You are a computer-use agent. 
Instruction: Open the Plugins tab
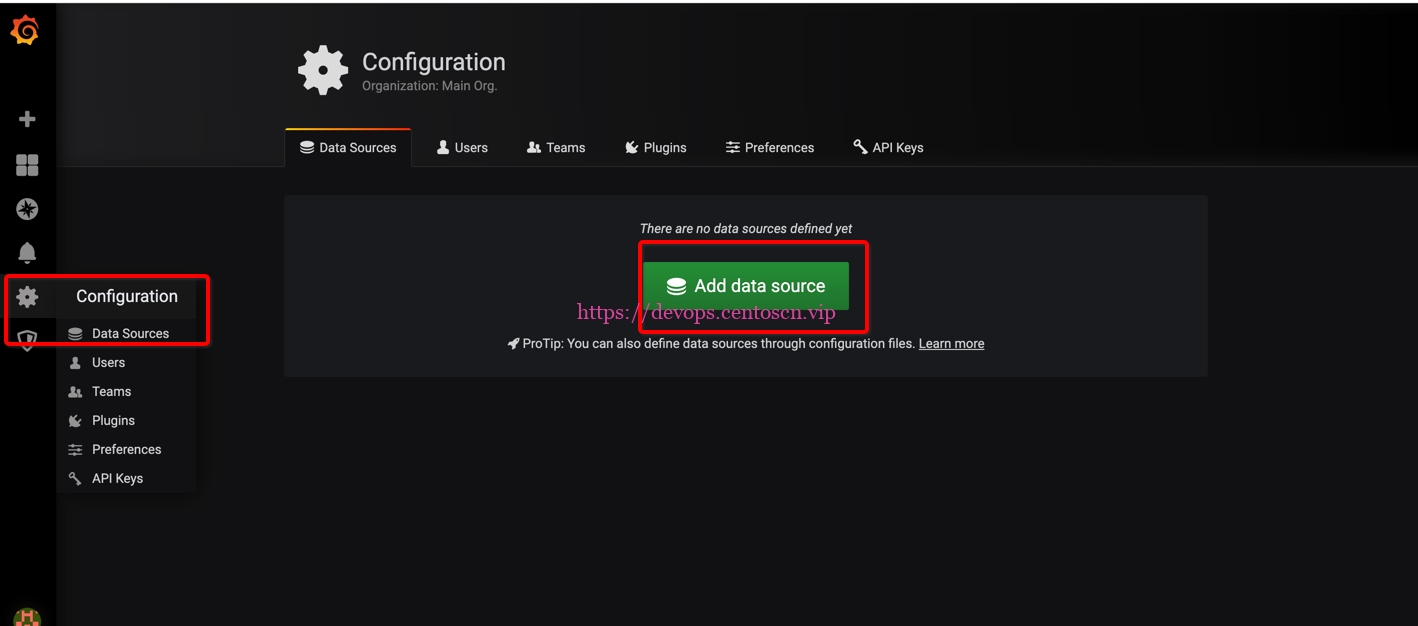[x=655, y=147]
